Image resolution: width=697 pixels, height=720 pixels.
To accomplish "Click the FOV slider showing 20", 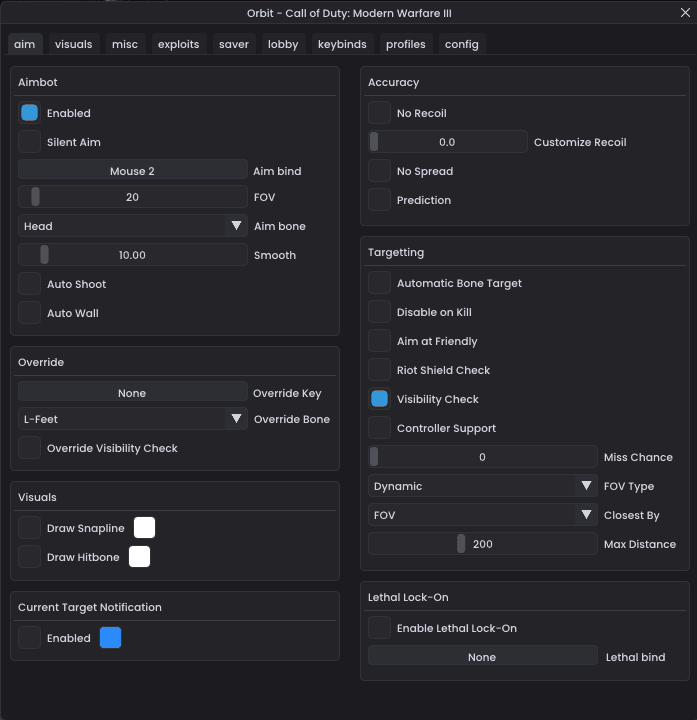I will [x=133, y=197].
